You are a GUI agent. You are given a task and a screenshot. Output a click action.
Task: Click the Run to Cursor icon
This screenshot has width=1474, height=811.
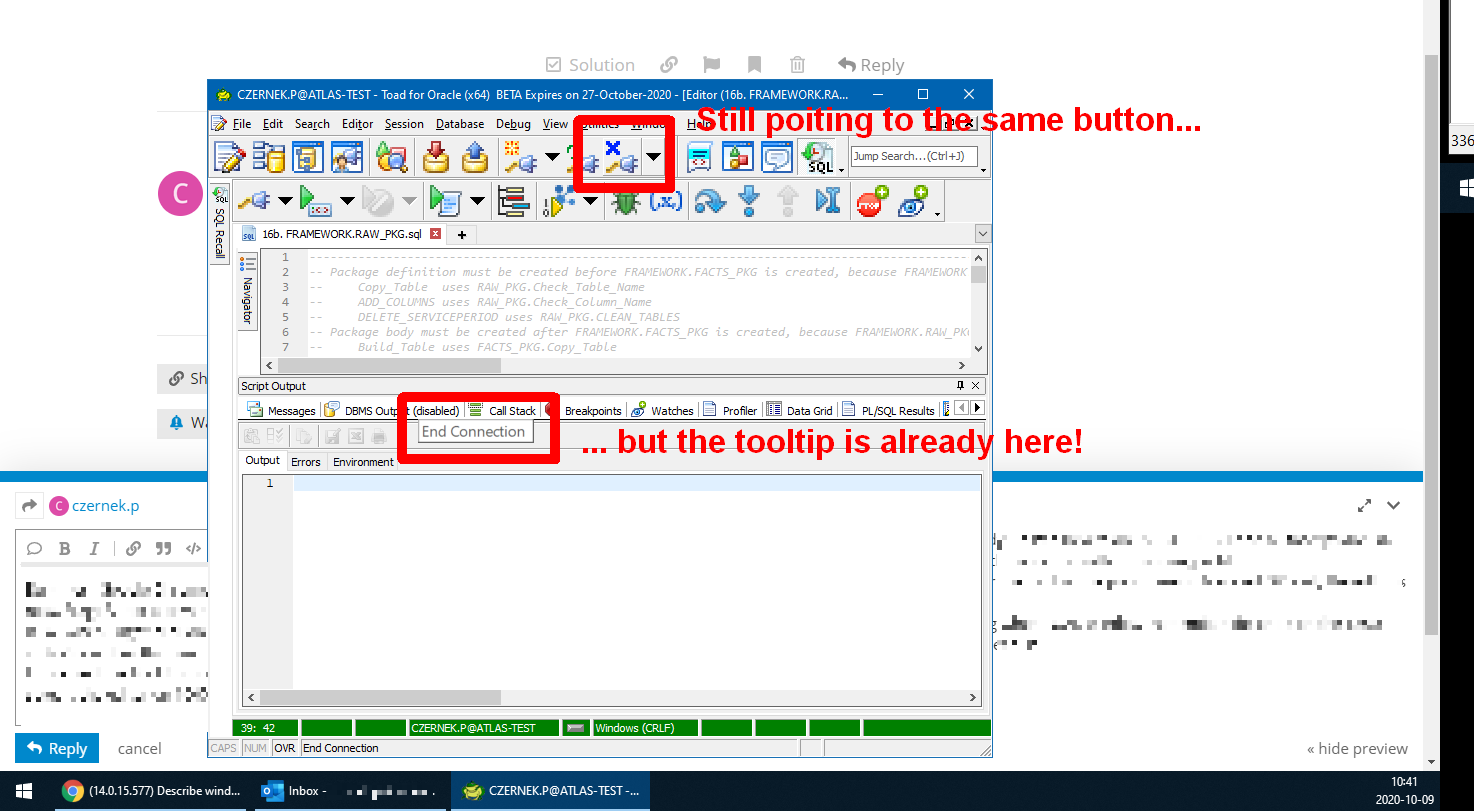(x=828, y=201)
